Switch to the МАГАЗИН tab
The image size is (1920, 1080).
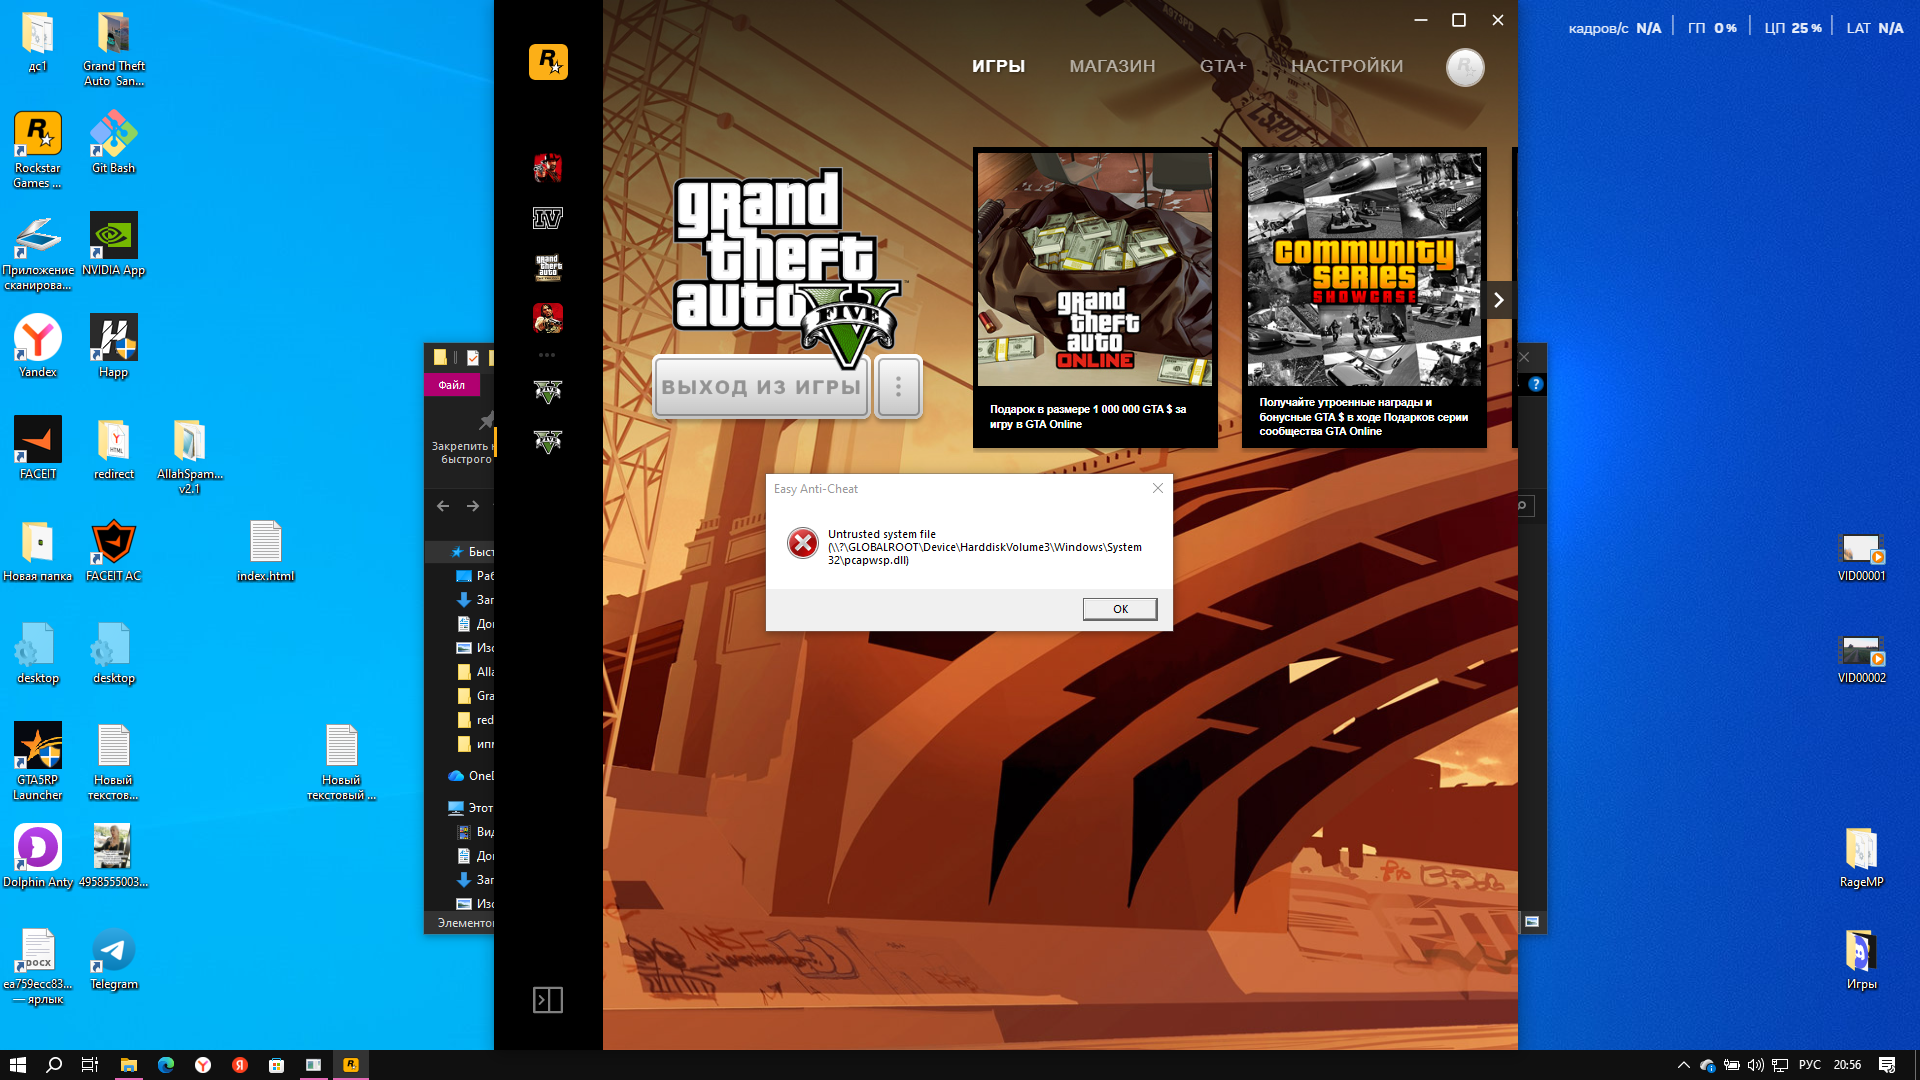(1112, 66)
